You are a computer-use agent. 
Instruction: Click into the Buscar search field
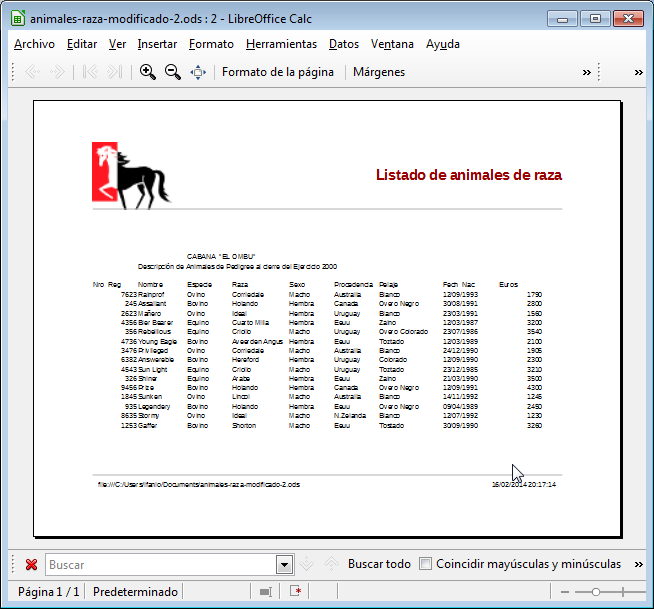tap(161, 565)
